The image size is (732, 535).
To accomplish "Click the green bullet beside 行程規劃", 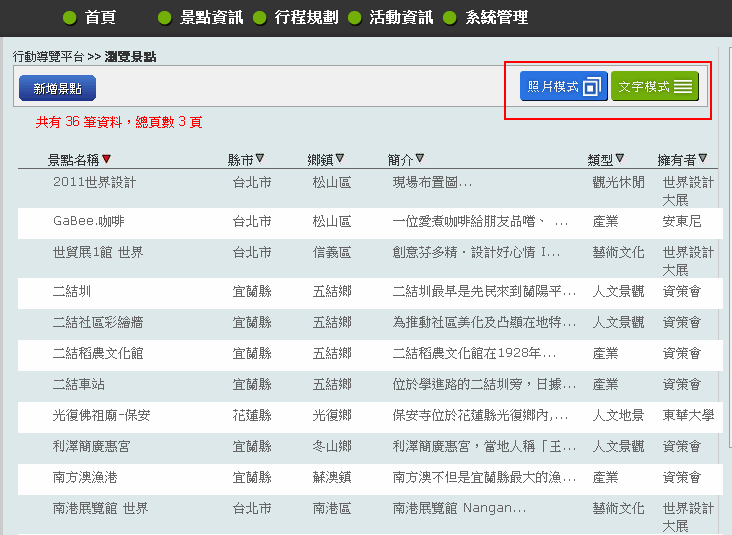I will (260, 18).
